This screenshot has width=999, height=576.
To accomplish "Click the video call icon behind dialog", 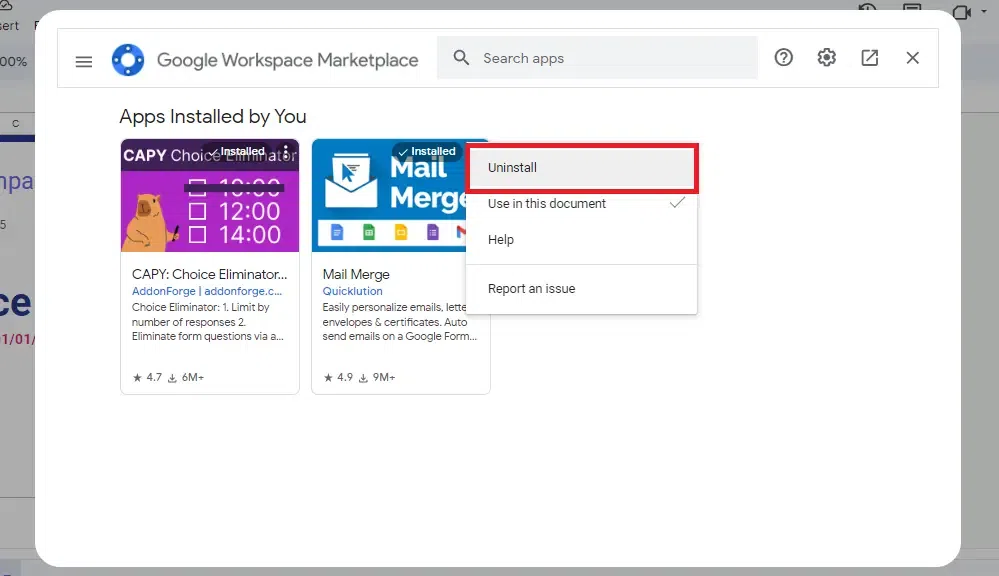I will [x=961, y=12].
